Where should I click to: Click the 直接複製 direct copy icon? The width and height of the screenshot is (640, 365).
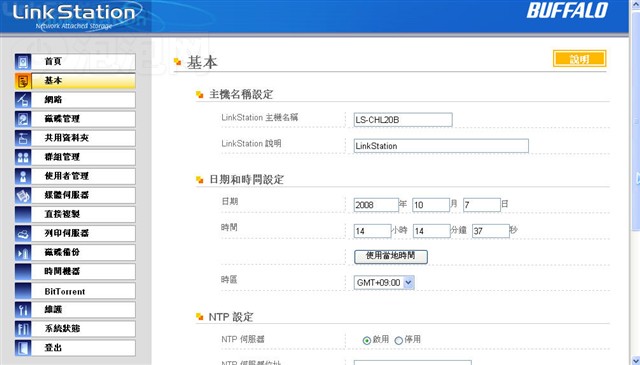click(23, 214)
